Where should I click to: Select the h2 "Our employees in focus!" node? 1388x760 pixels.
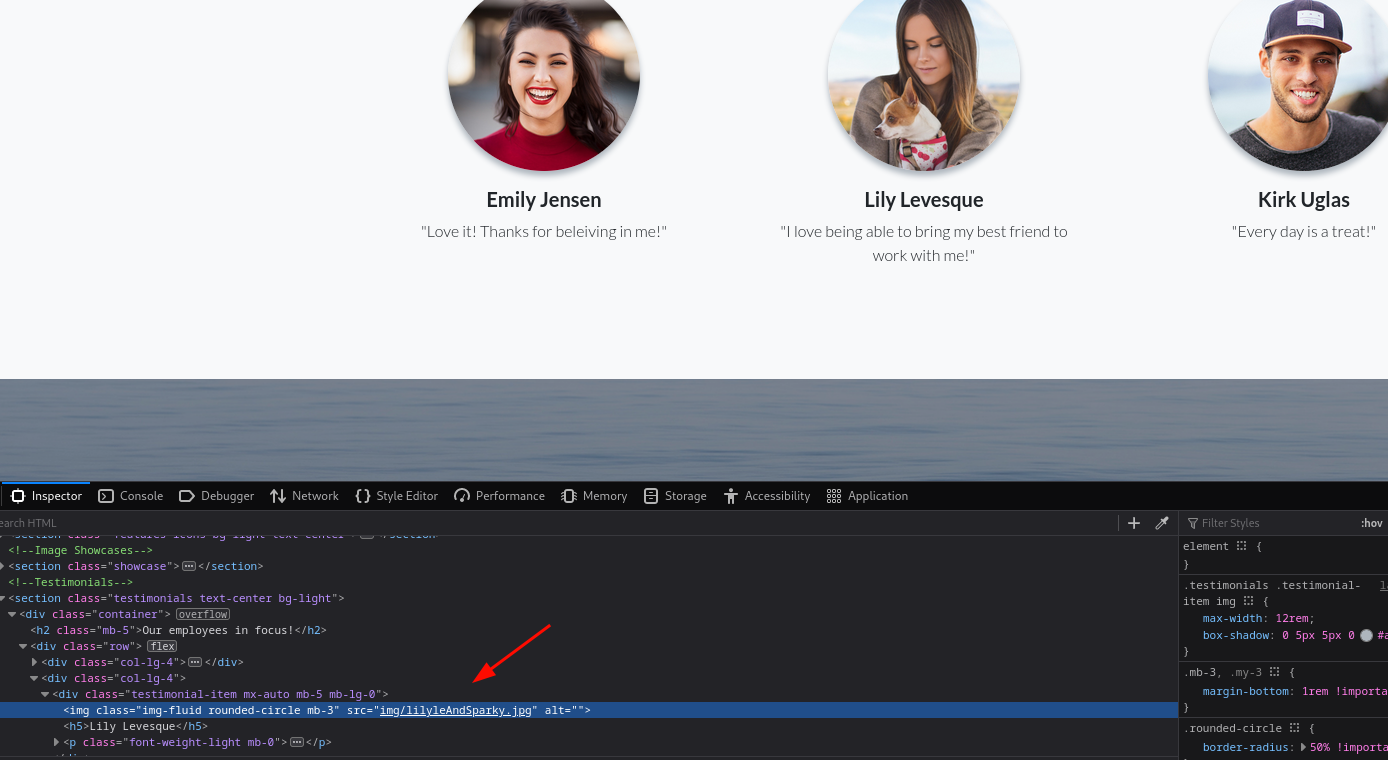click(x=179, y=630)
